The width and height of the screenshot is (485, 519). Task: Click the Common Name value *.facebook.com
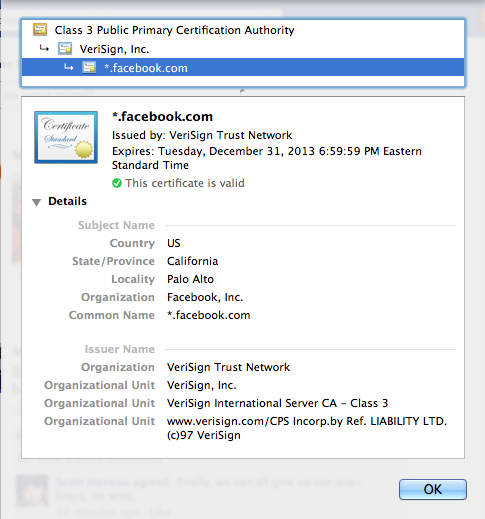209,315
